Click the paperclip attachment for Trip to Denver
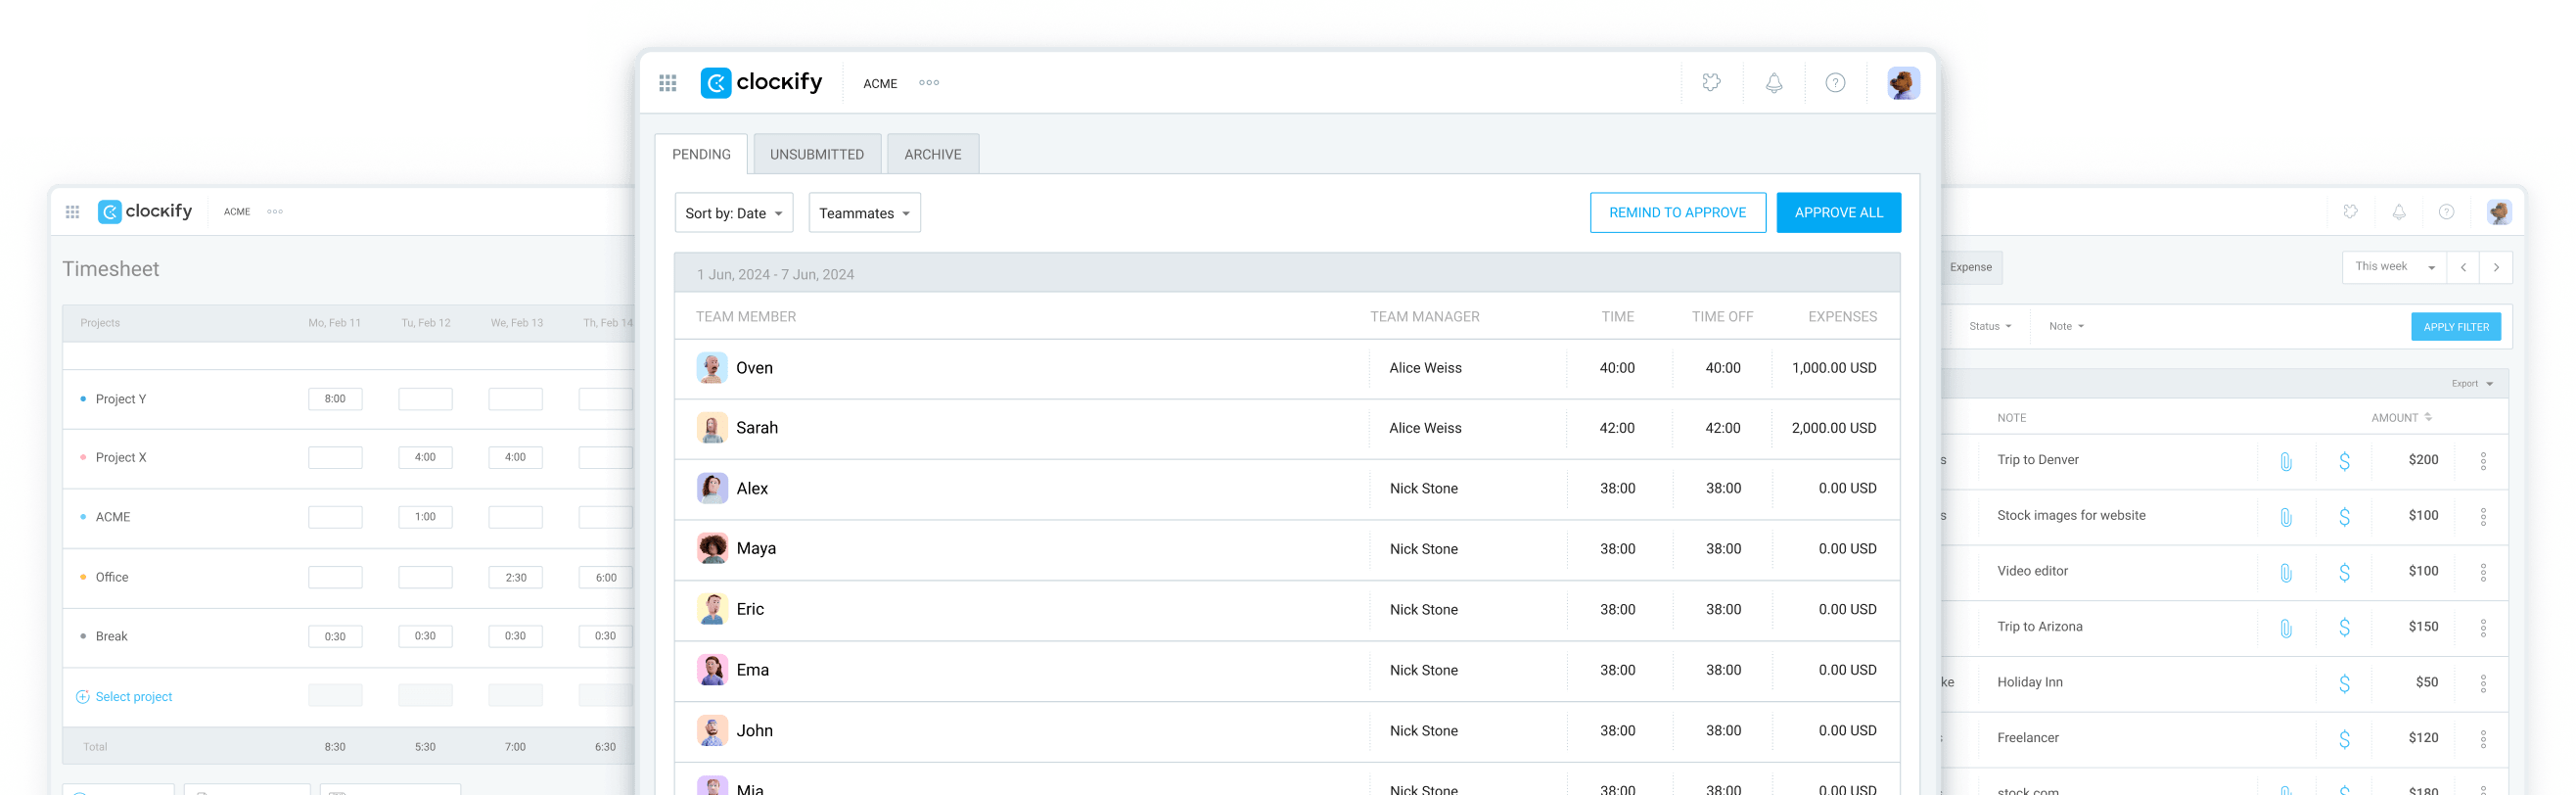Viewport: 2576px width, 795px height. (x=2285, y=461)
